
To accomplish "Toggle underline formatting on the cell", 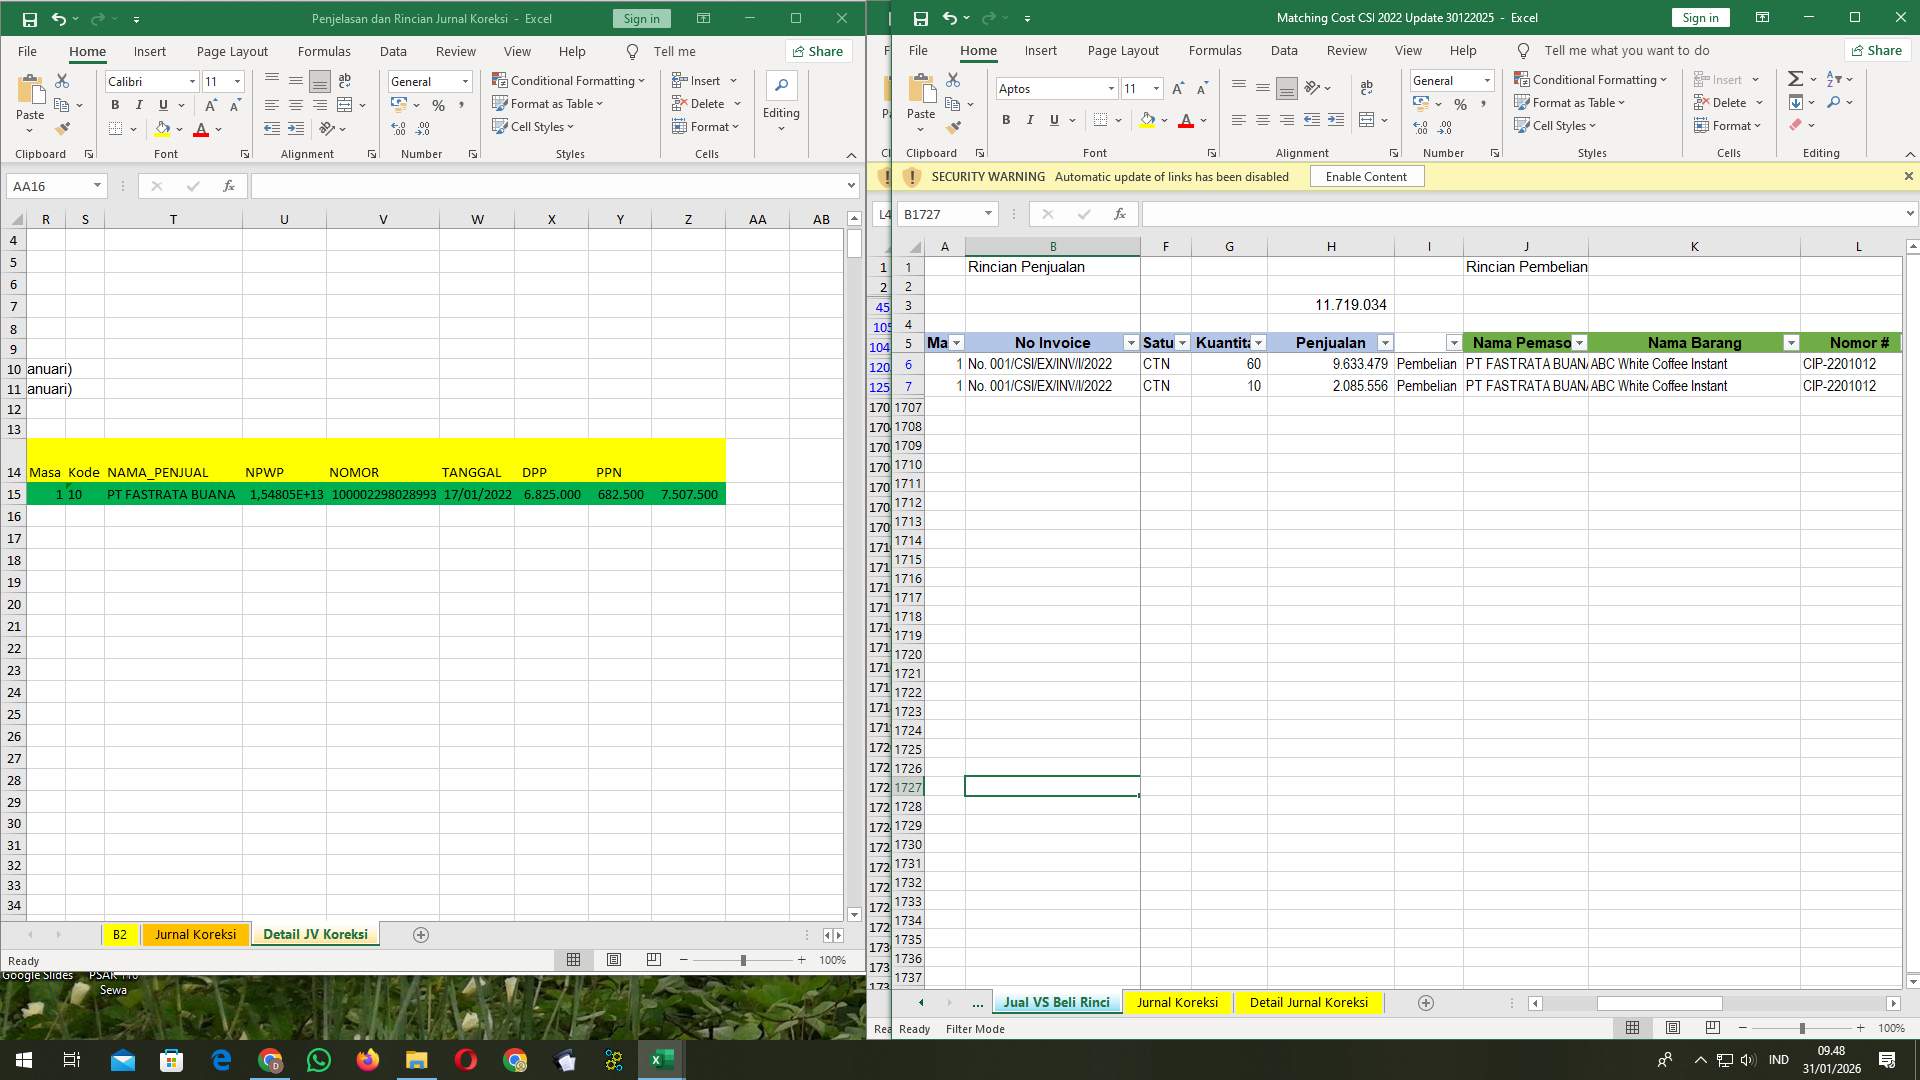I will [x=1053, y=120].
